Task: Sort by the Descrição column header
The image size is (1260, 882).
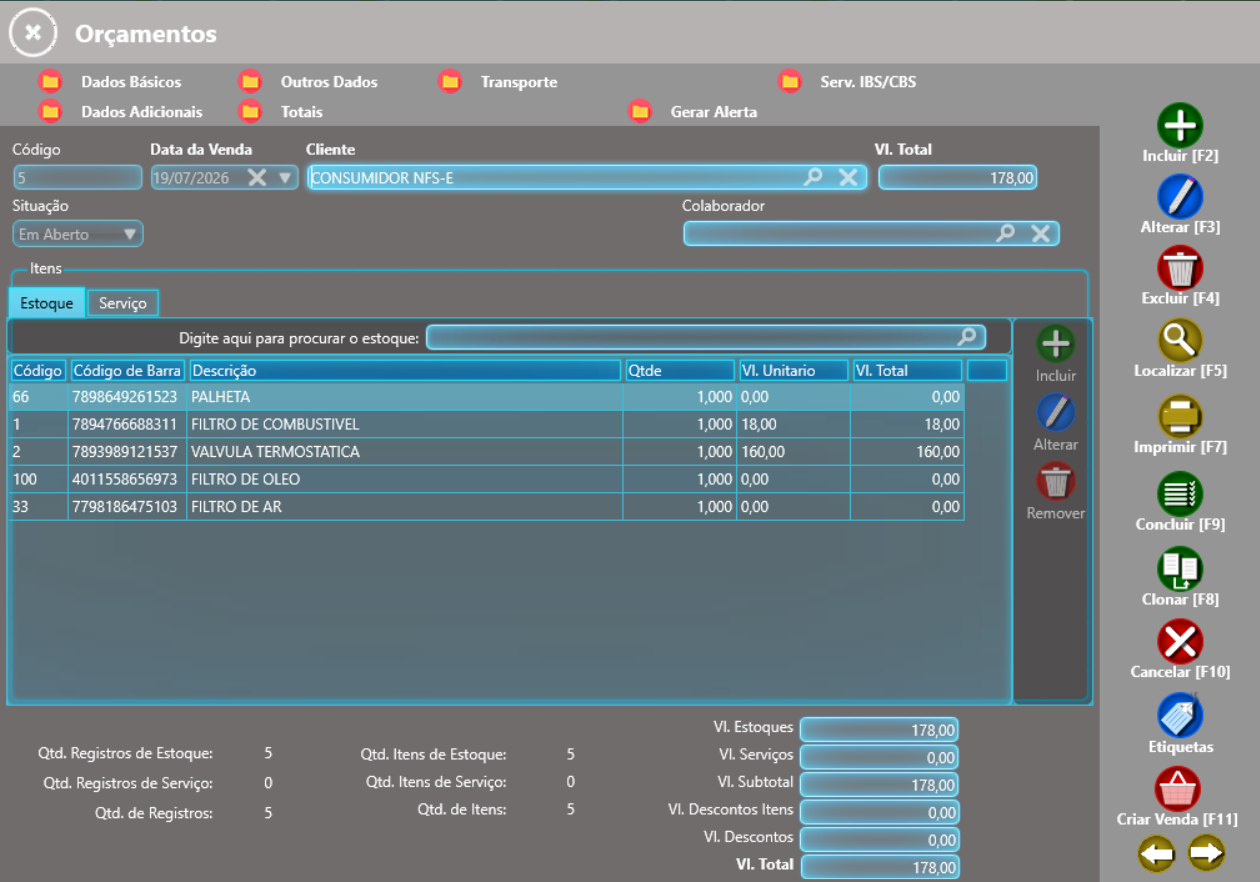Action: [405, 370]
